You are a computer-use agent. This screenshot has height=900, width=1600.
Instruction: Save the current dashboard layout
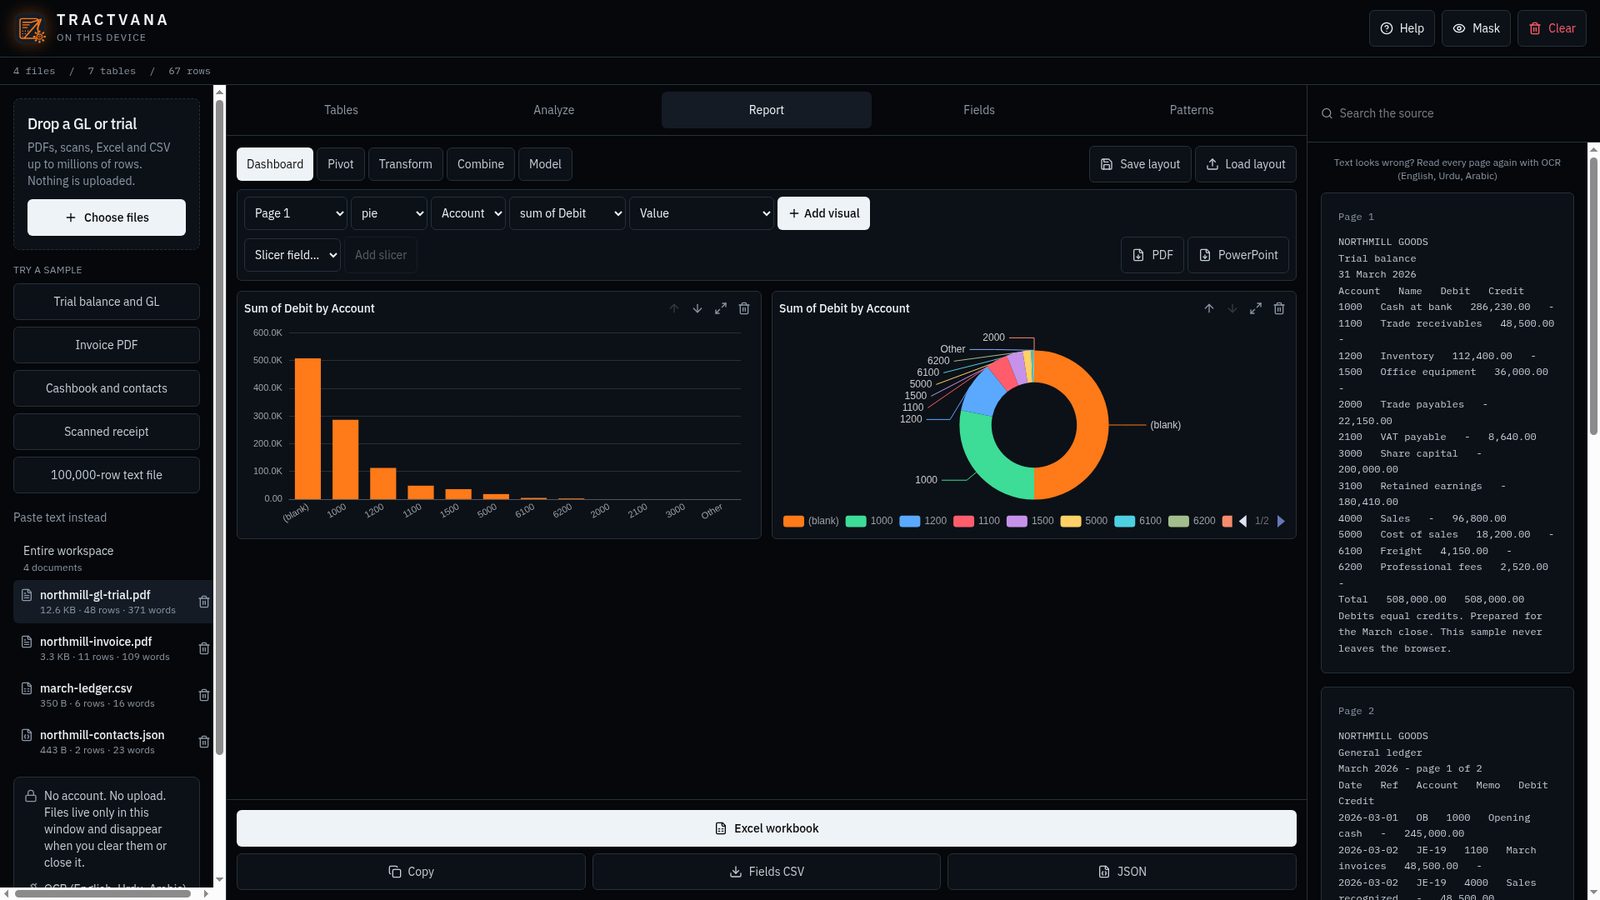[1140, 164]
